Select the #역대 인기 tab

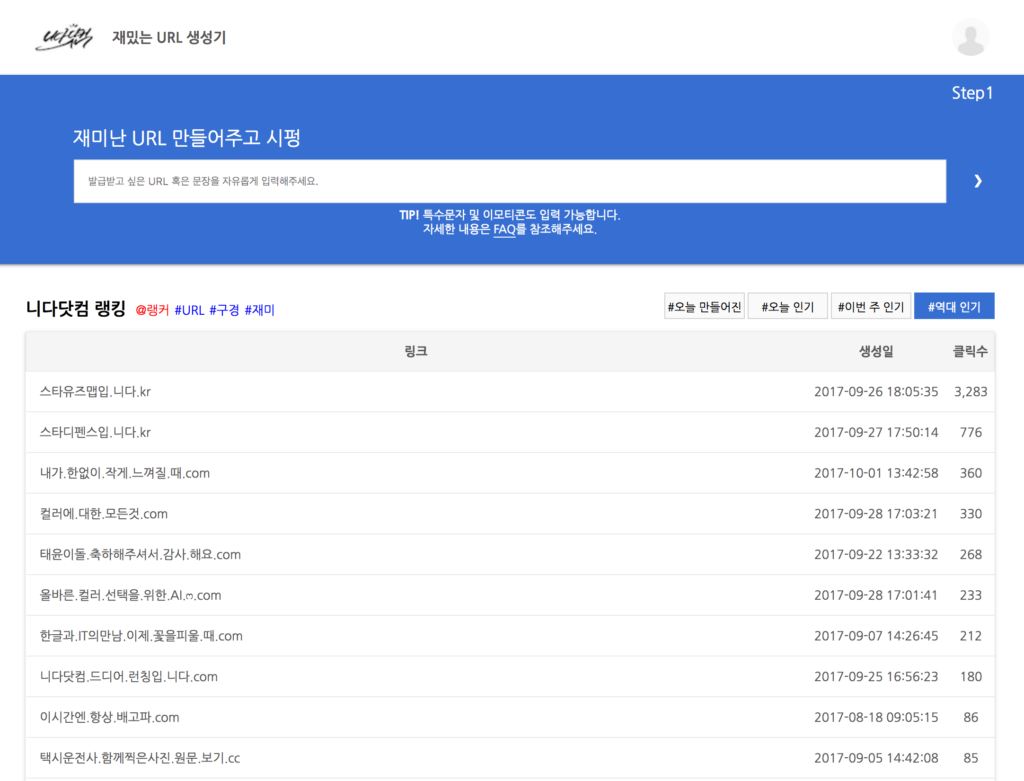(x=954, y=307)
